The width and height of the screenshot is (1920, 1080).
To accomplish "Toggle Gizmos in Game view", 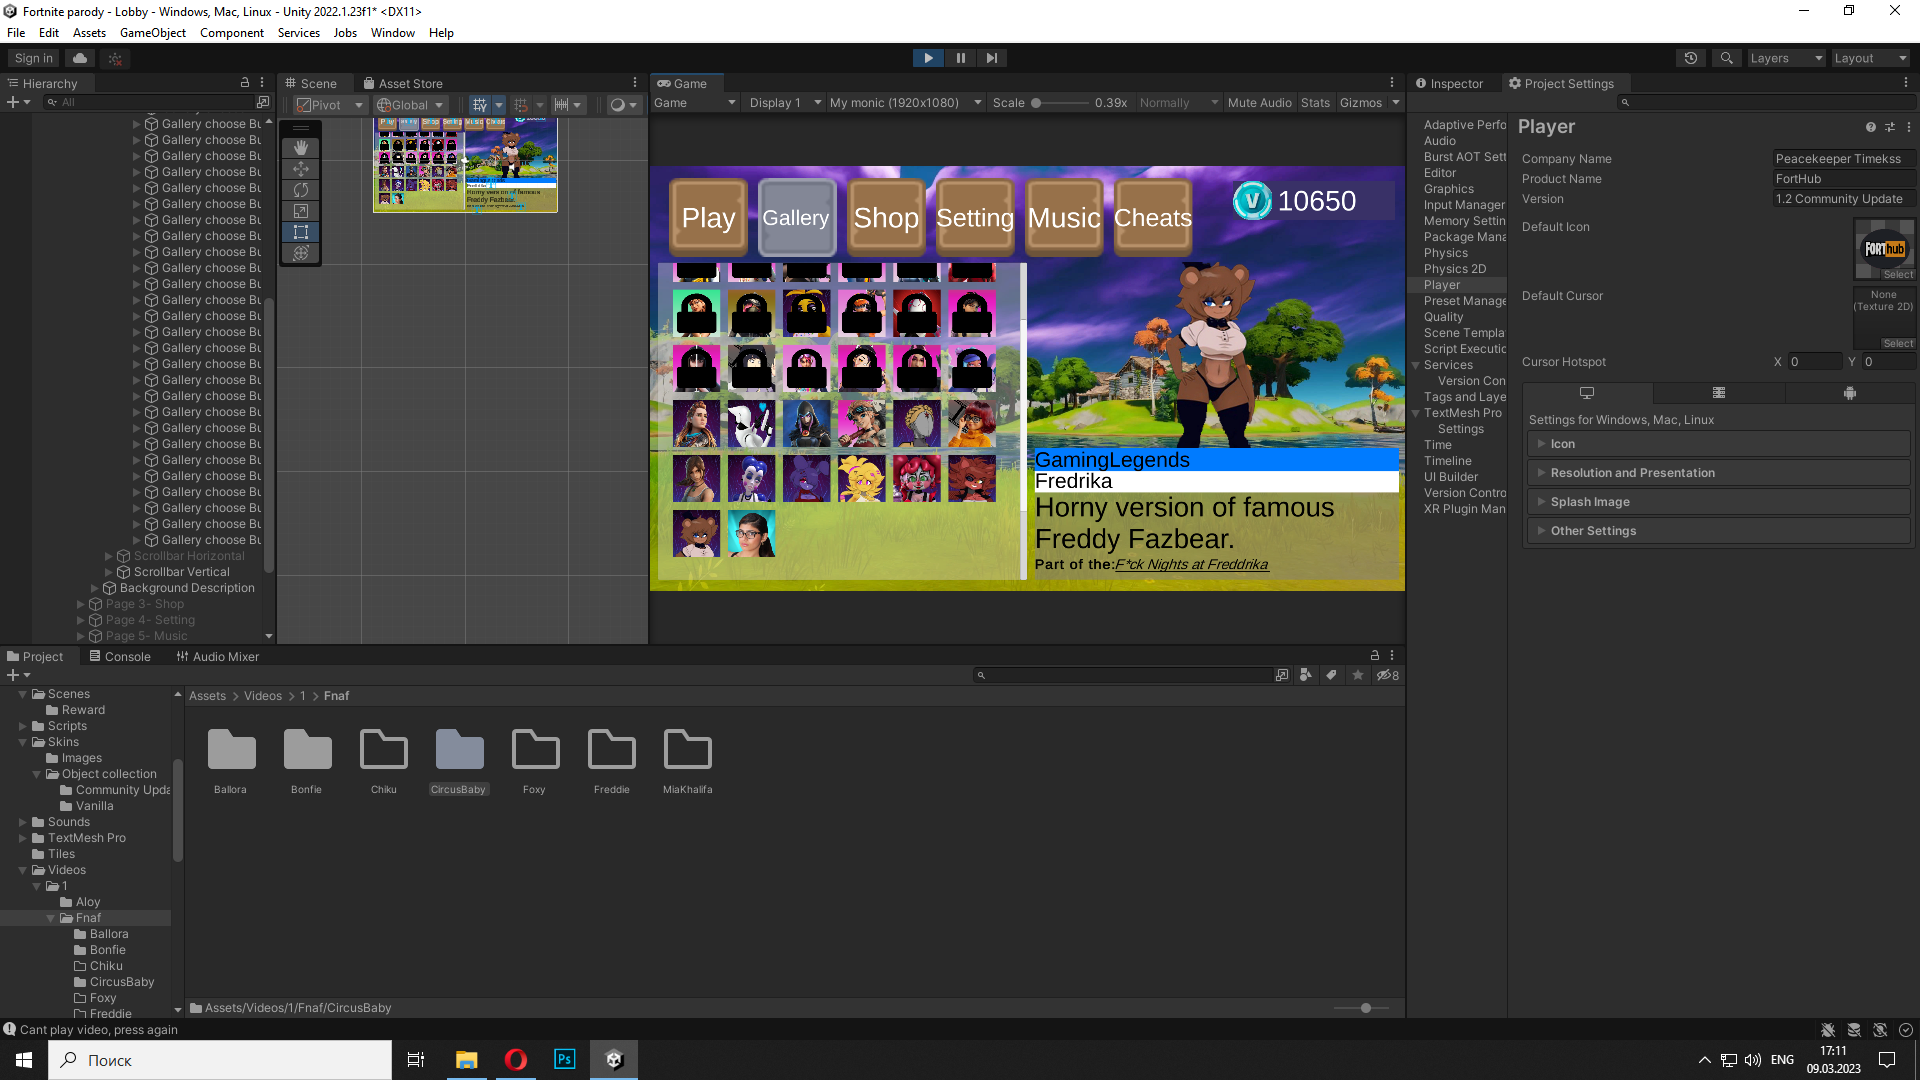I will point(1361,103).
